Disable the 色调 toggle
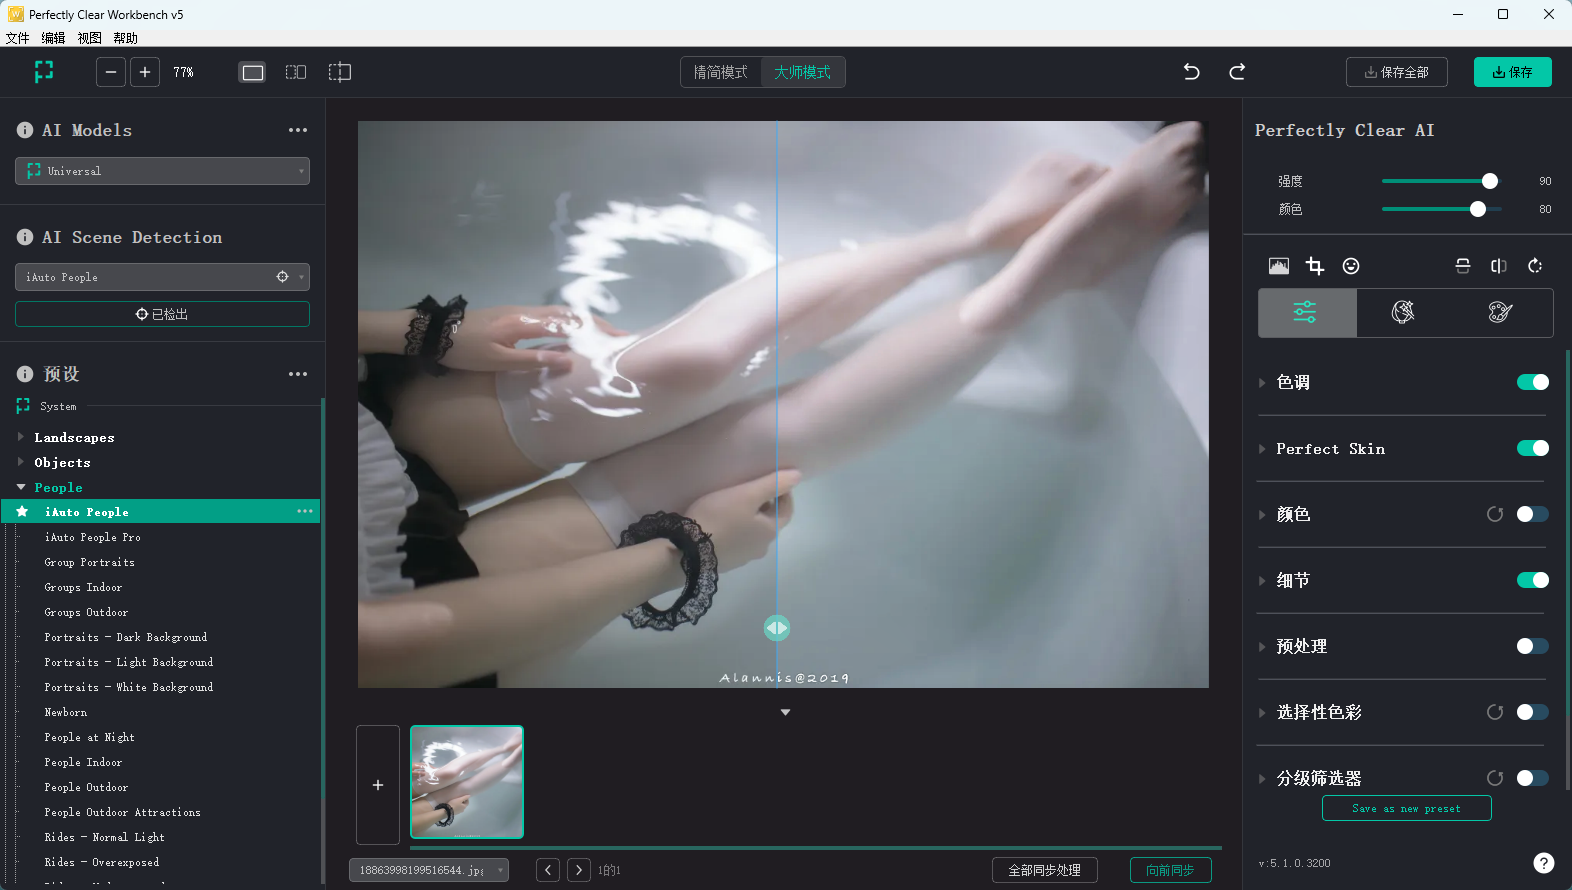 (x=1532, y=382)
